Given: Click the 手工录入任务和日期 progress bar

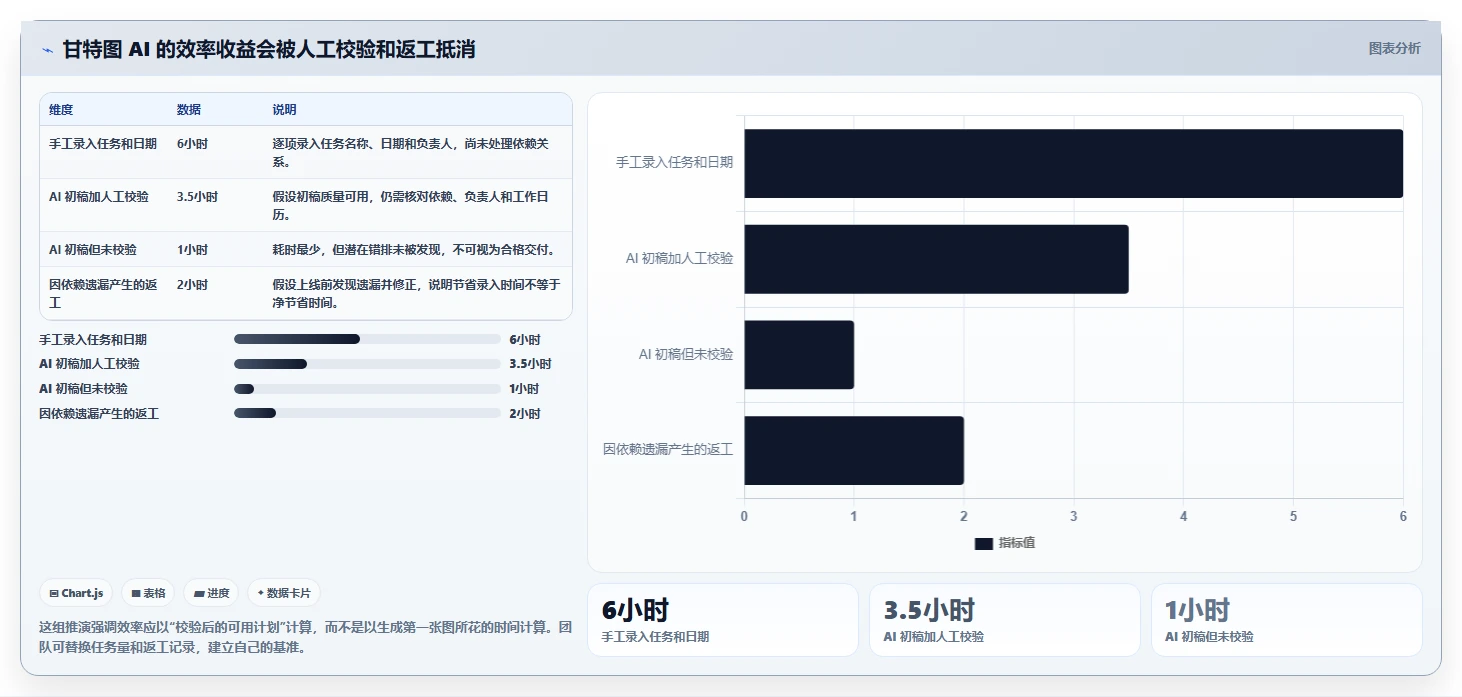Looking at the screenshot, I should [367, 340].
